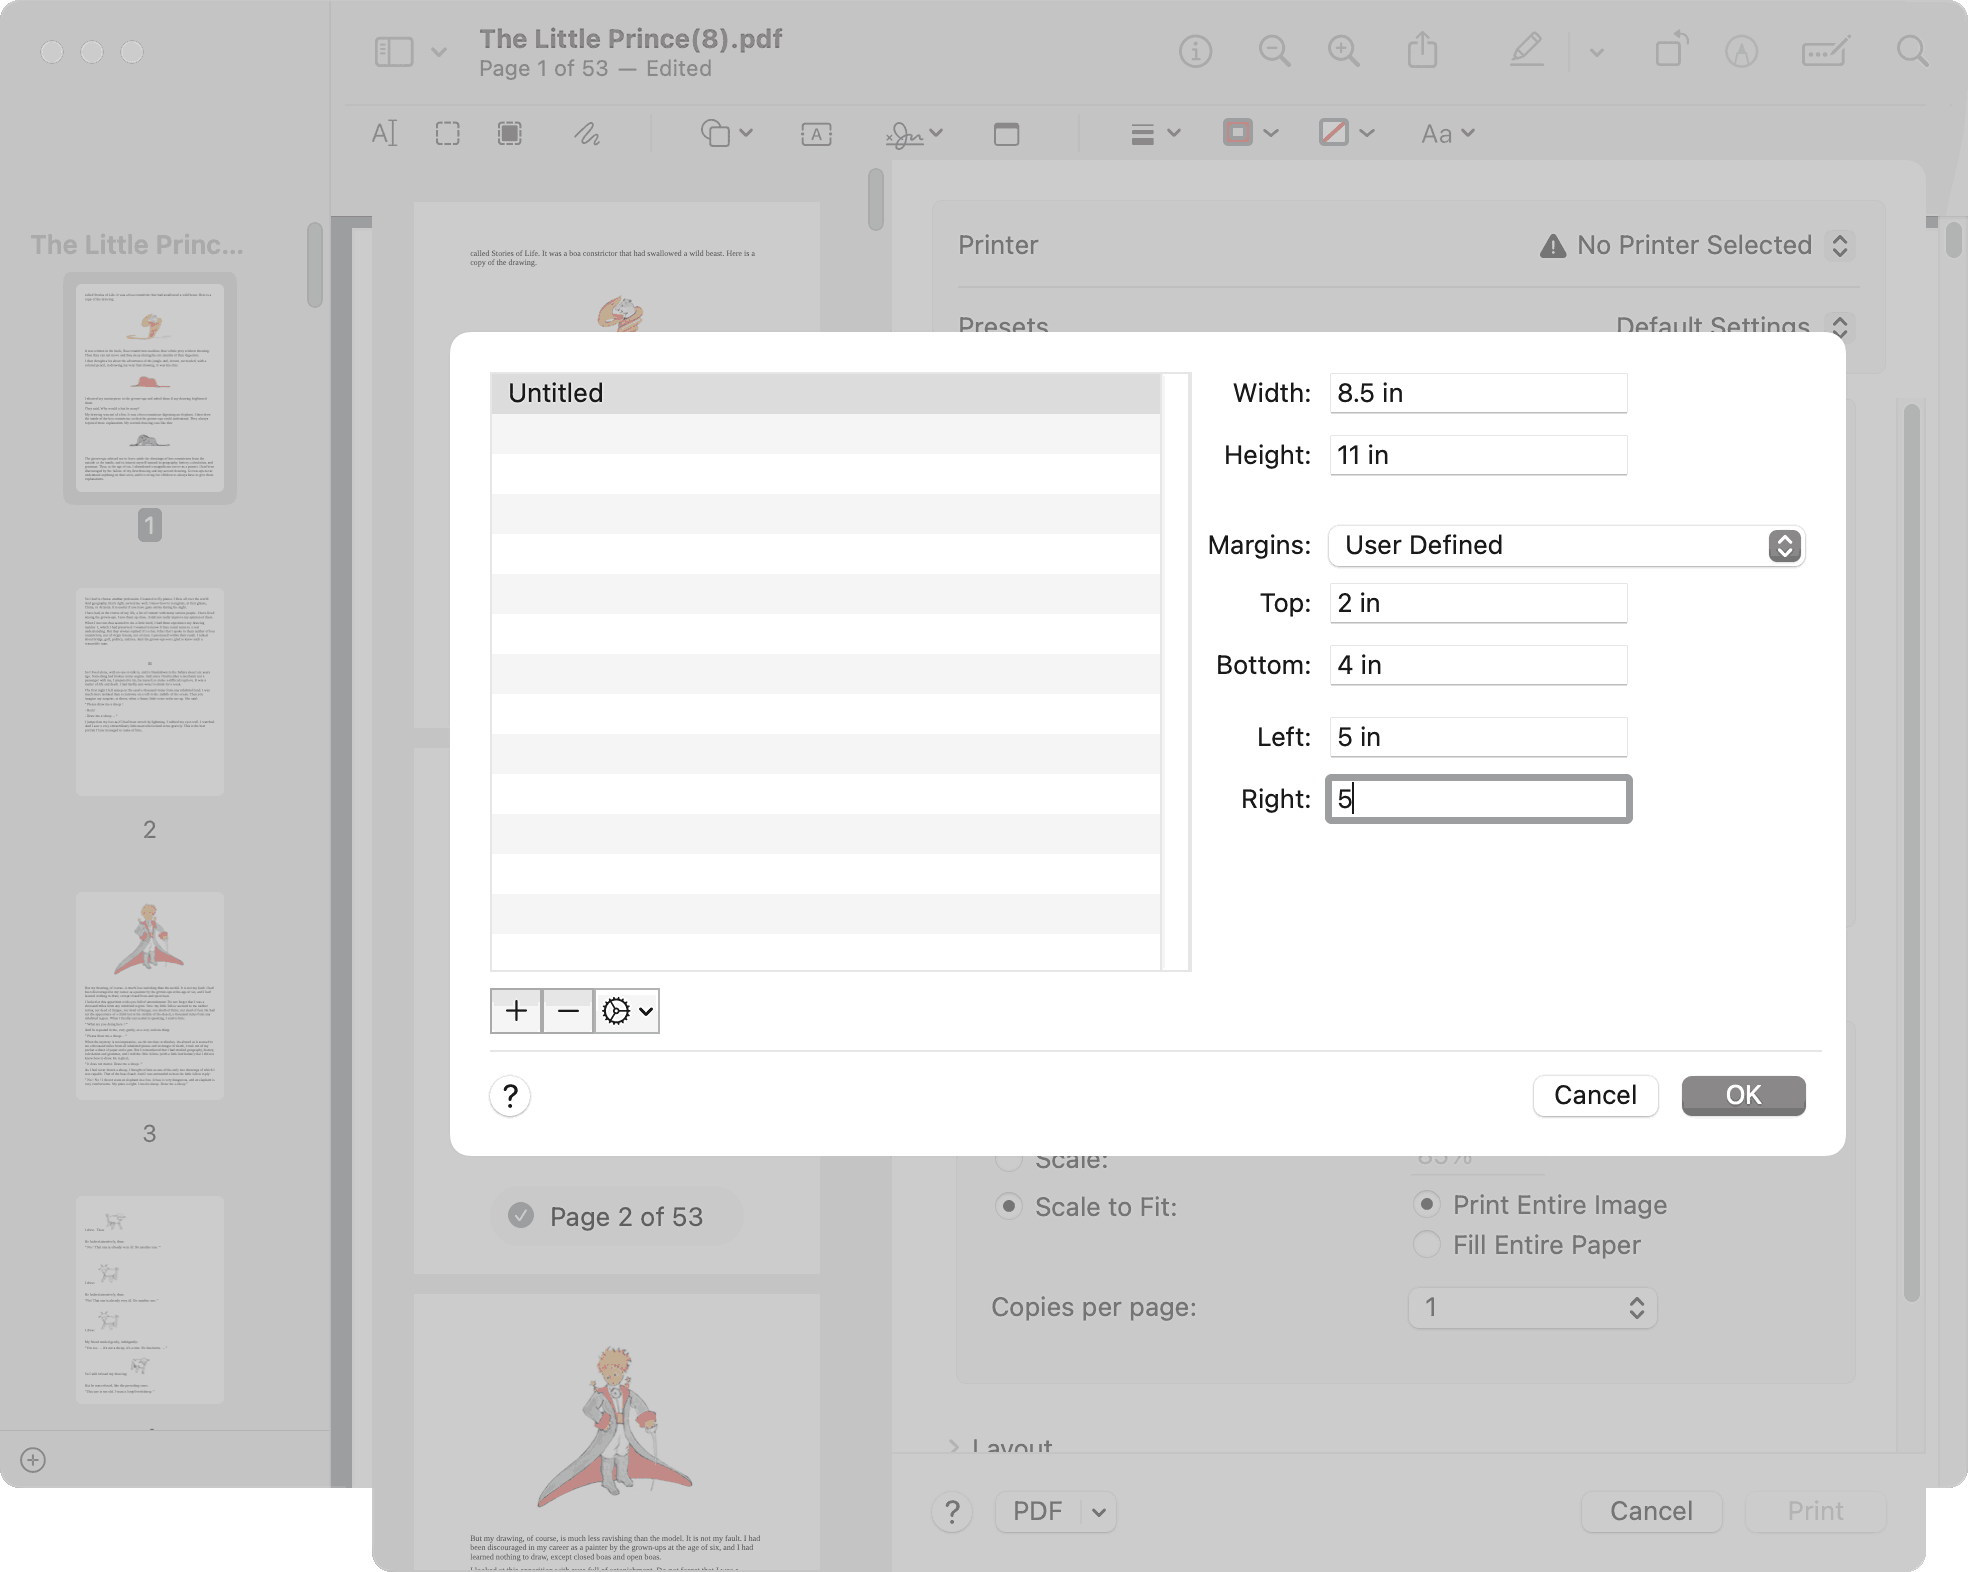Click the print preview scrollbar

click(x=876, y=199)
